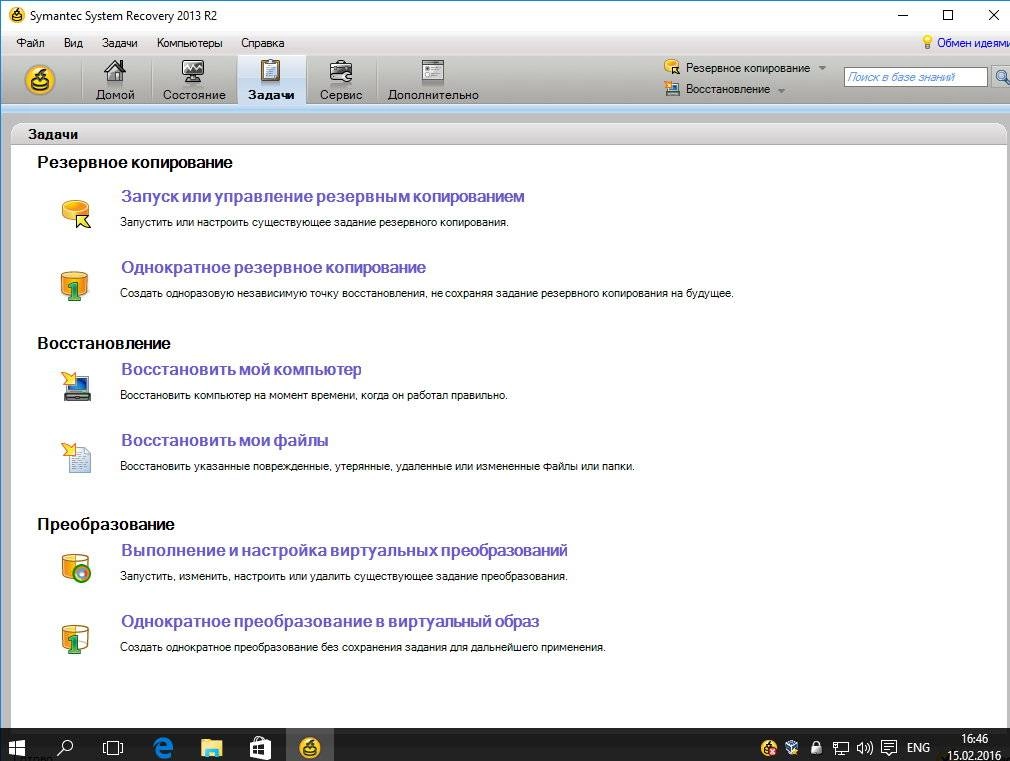The height and width of the screenshot is (761, 1010).
Task: Open the Справка menu
Action: 263,43
